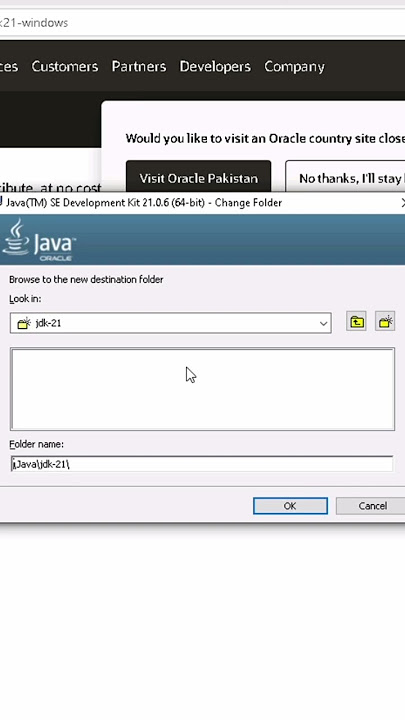The width and height of the screenshot is (405, 720).
Task: Close the Change Folder dialog
Action: coord(403,202)
